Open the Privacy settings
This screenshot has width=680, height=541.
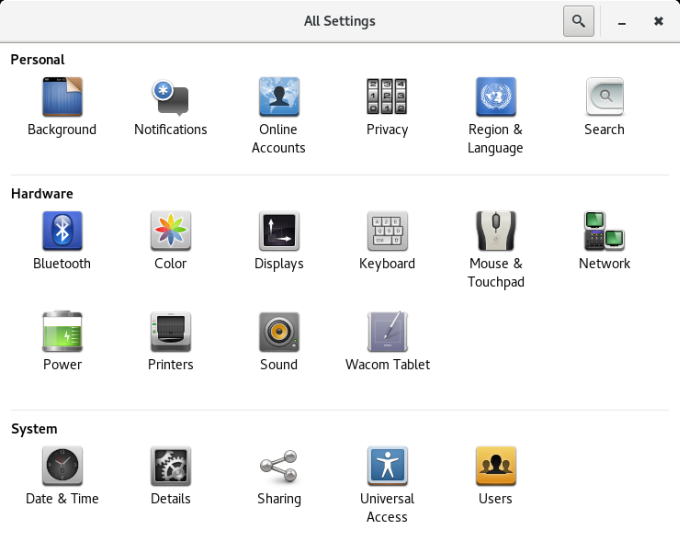tap(387, 98)
